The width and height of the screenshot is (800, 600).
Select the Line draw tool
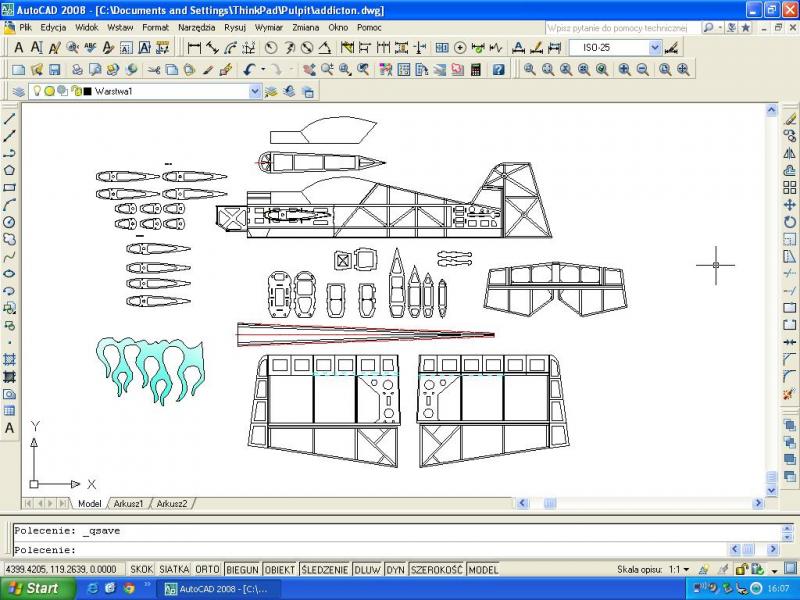pyautogui.click(x=10, y=118)
